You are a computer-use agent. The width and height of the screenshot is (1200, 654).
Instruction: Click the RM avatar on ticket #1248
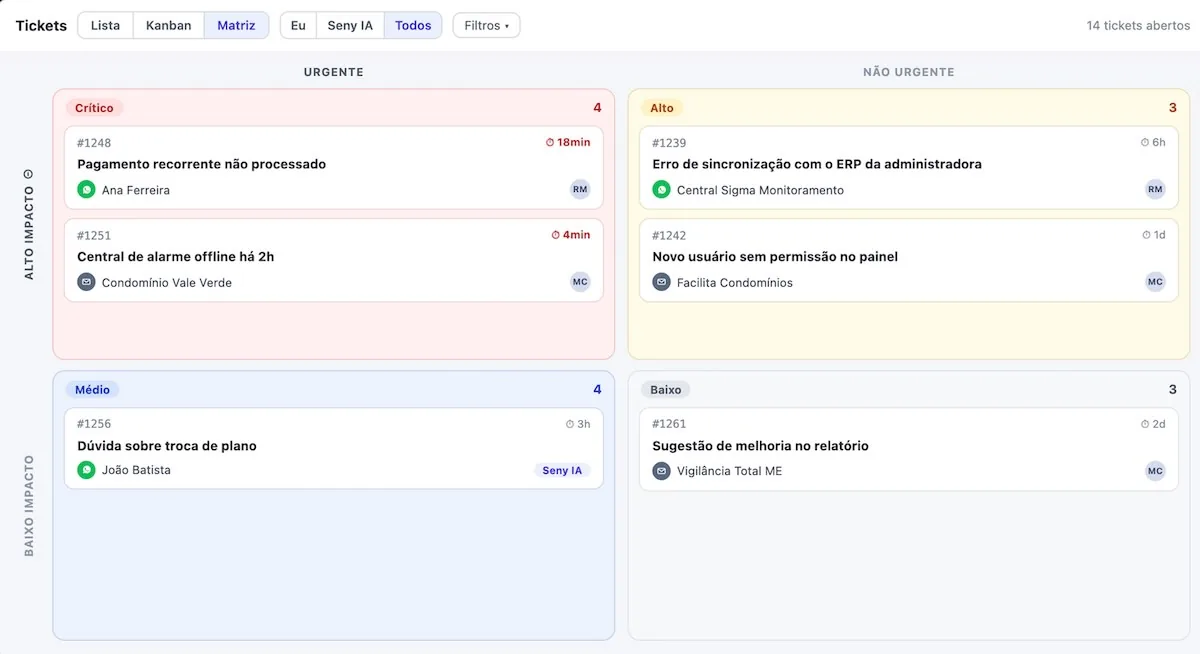click(580, 189)
